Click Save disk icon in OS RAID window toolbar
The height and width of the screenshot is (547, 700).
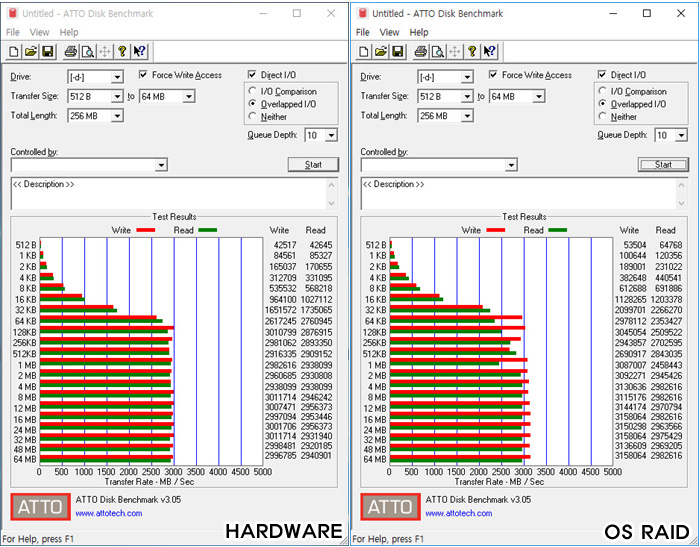[x=398, y=52]
